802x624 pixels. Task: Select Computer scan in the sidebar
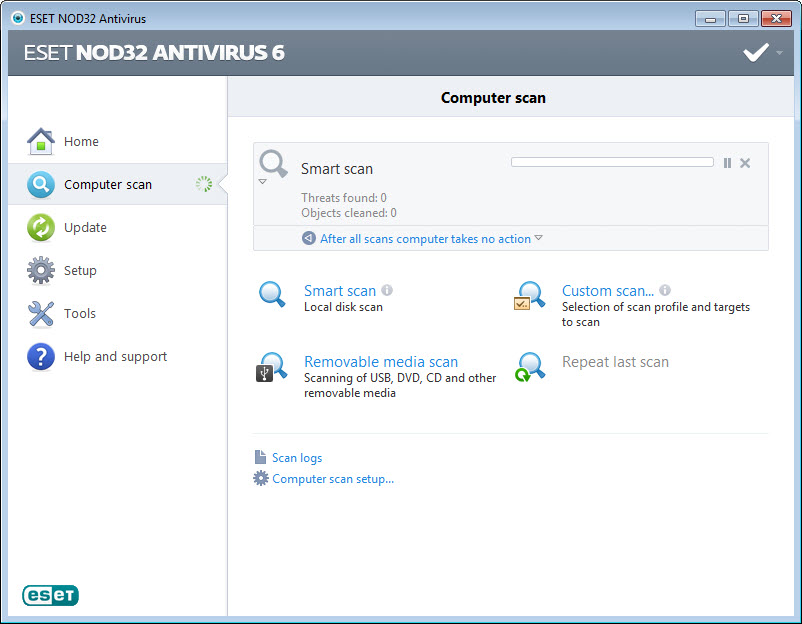[118, 184]
